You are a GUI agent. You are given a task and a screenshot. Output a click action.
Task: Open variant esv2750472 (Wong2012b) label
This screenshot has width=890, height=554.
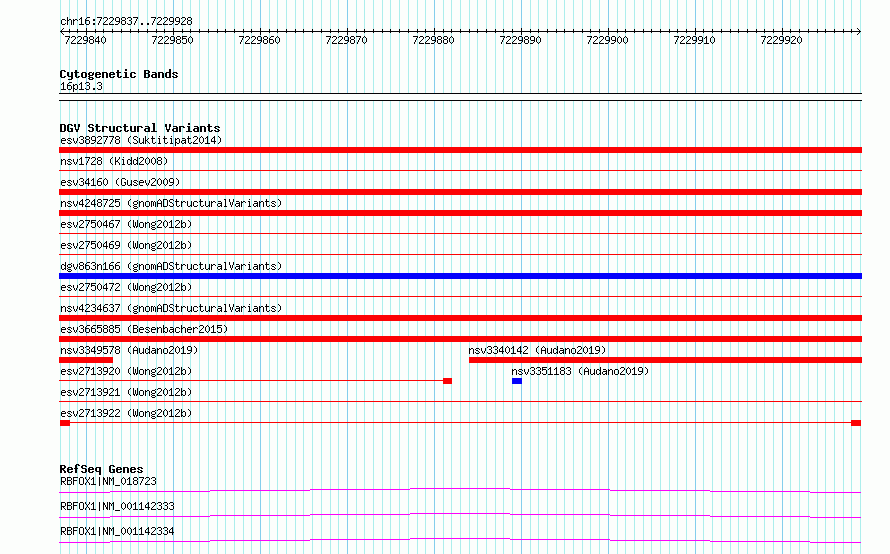click(126, 287)
